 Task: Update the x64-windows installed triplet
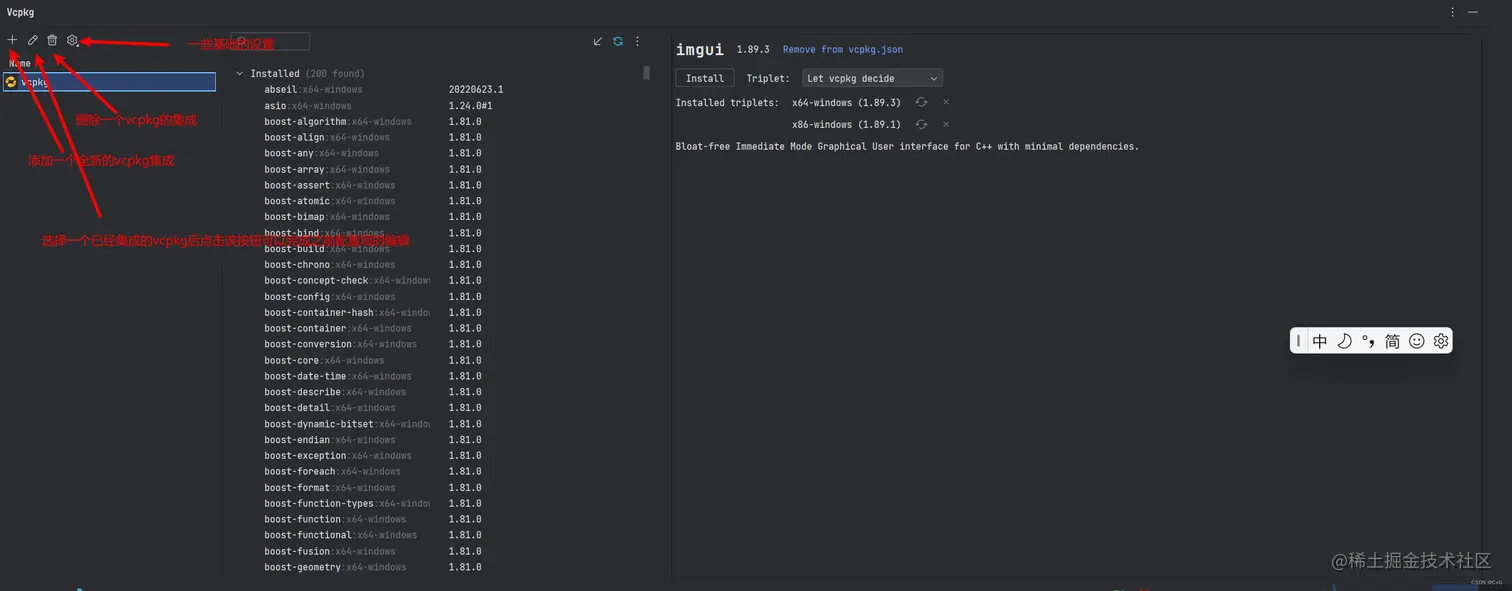[x=921, y=102]
